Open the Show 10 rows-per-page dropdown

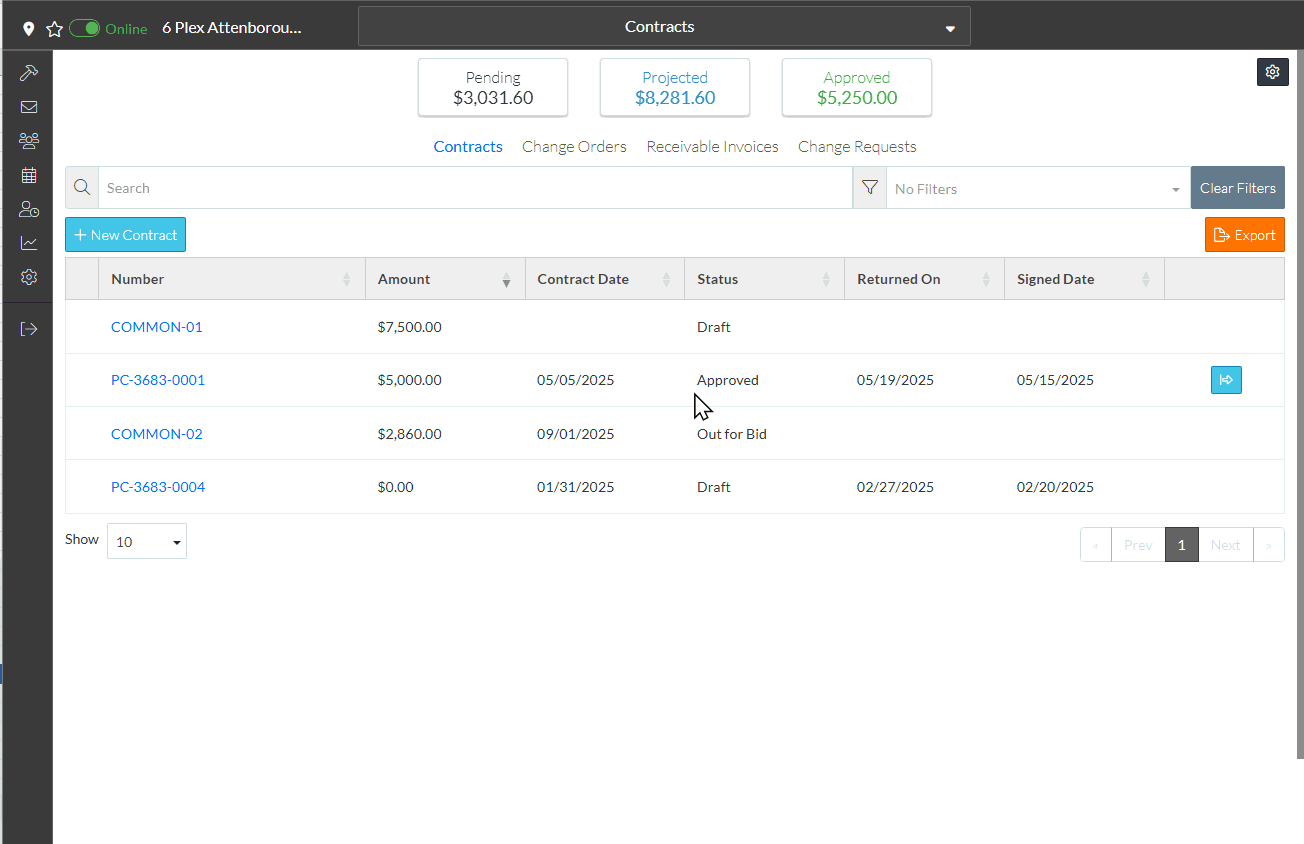tap(147, 542)
